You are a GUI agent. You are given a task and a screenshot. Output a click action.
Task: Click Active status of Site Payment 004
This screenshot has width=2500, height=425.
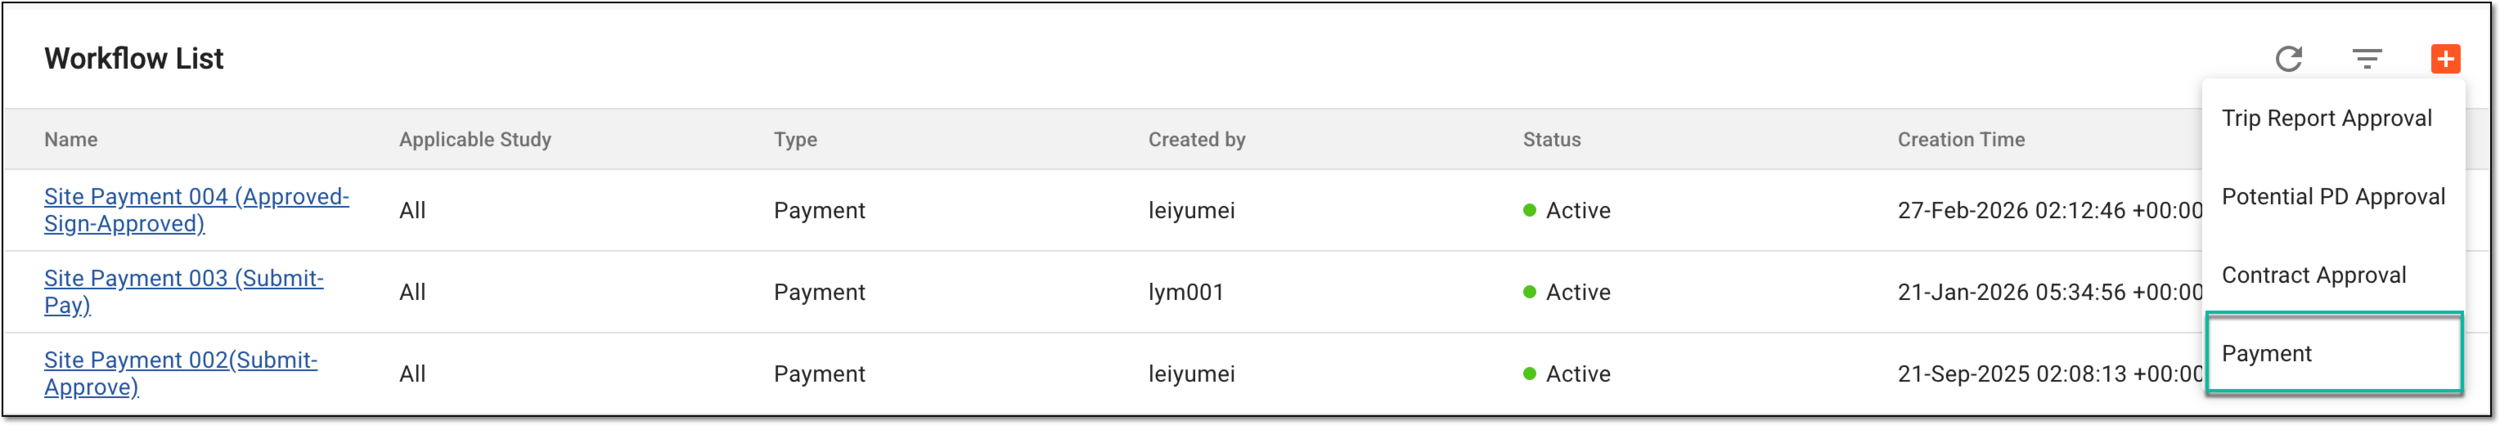1566,211
